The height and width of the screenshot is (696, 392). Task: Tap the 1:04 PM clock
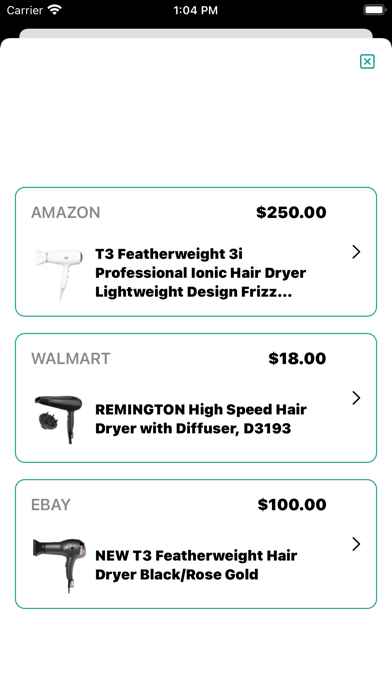coord(196,10)
